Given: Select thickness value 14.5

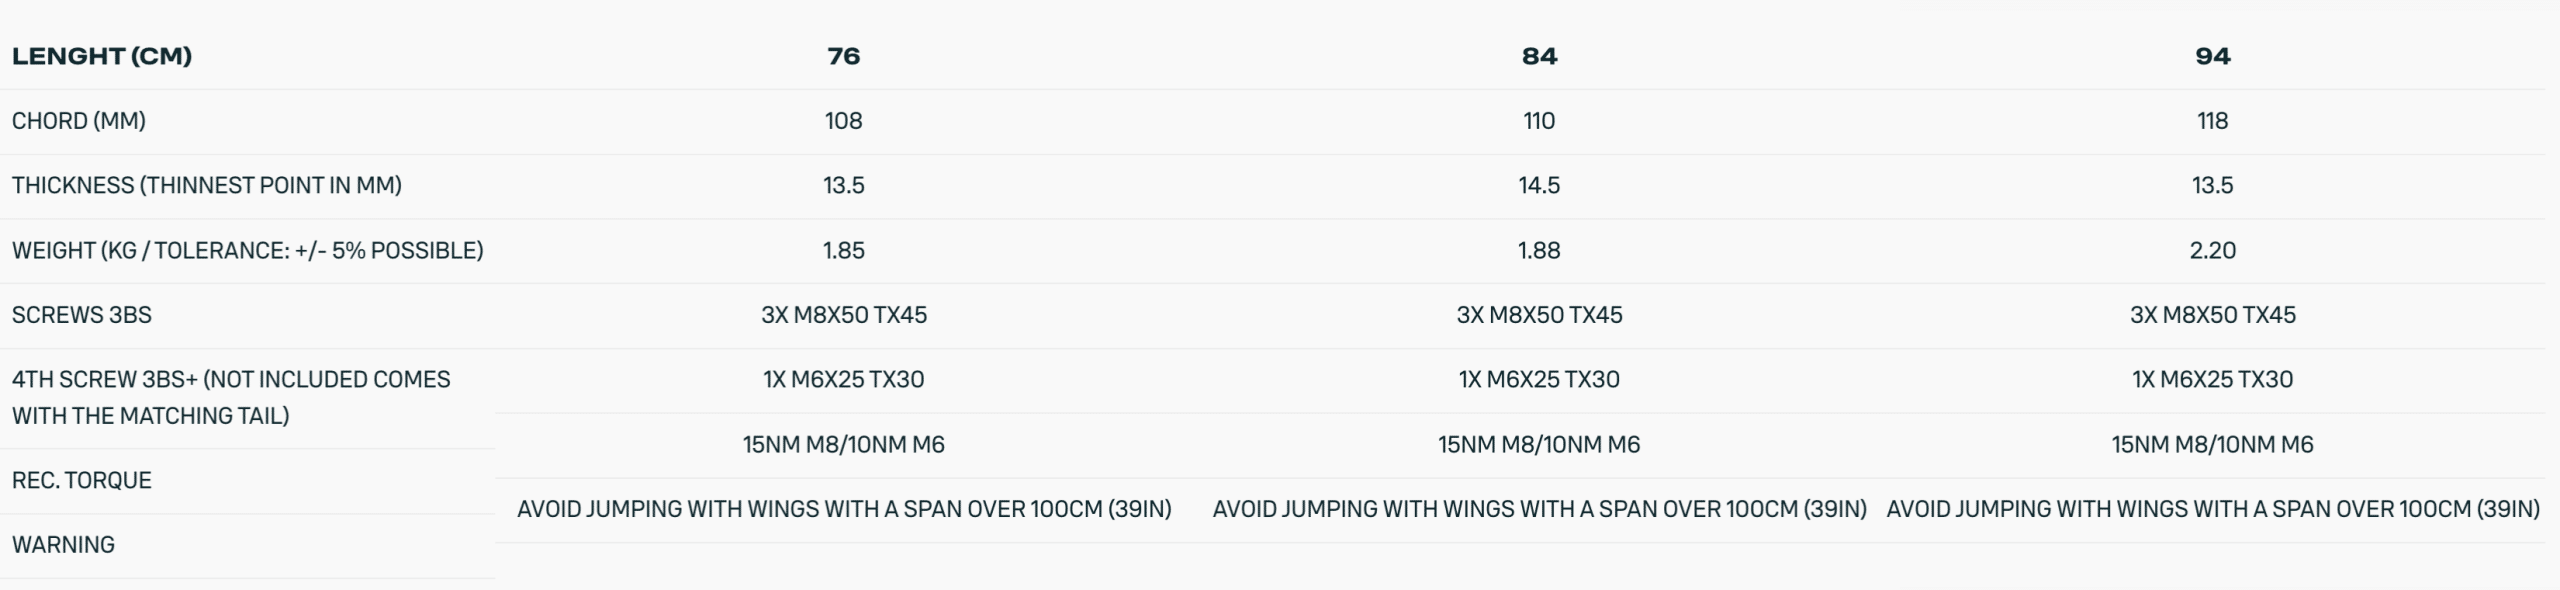Looking at the screenshot, I should (x=1539, y=185).
